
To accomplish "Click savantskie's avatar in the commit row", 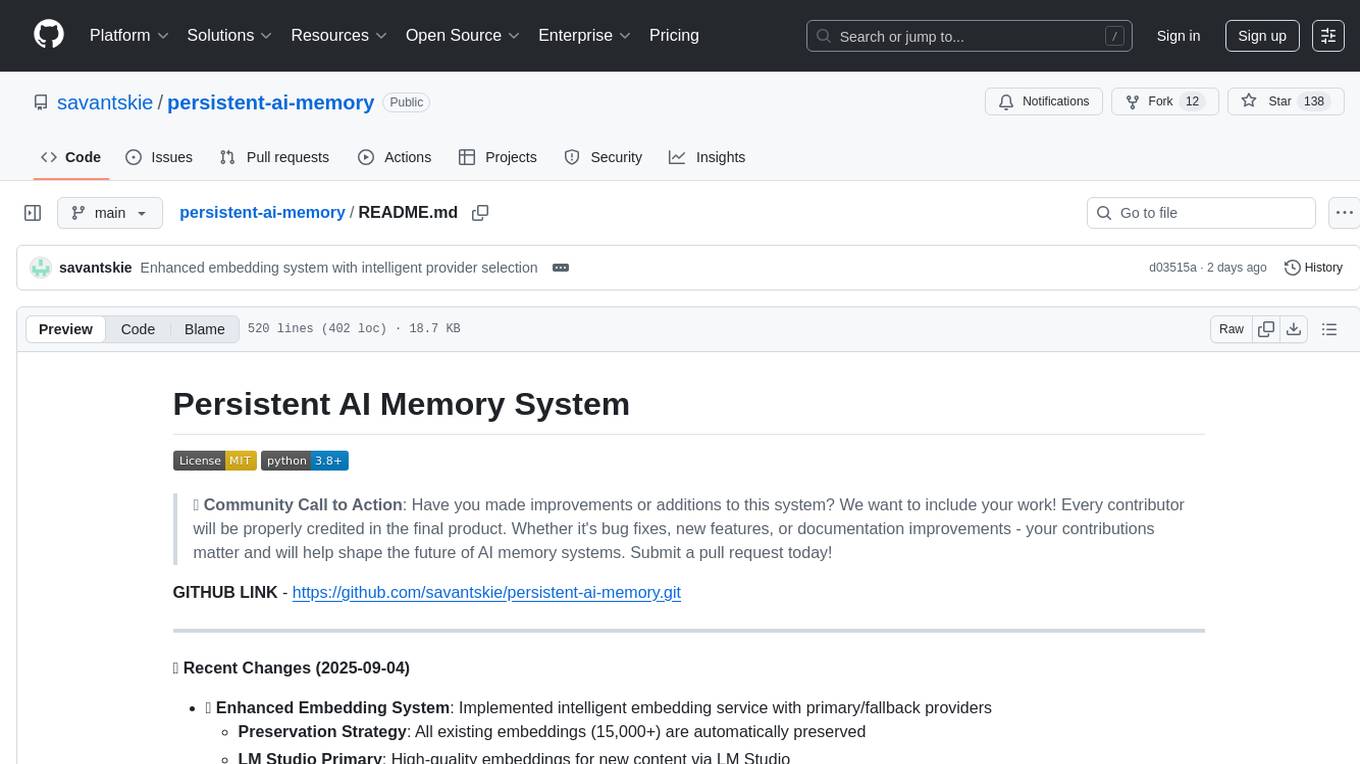I will coord(41,268).
